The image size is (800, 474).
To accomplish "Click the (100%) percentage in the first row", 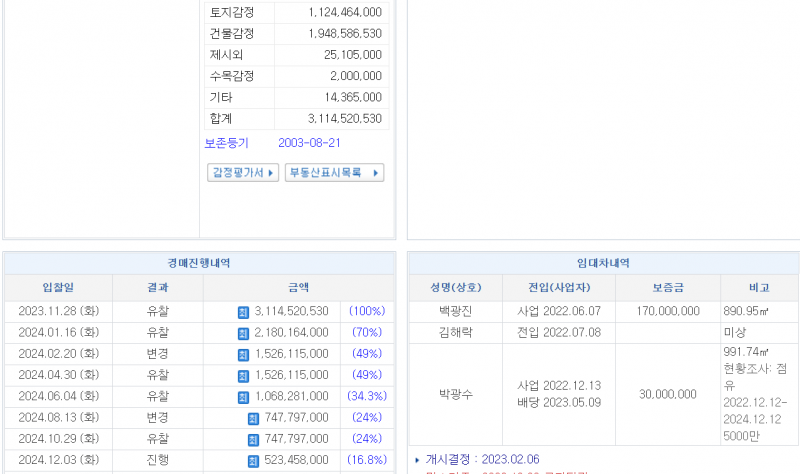I will point(367,312).
